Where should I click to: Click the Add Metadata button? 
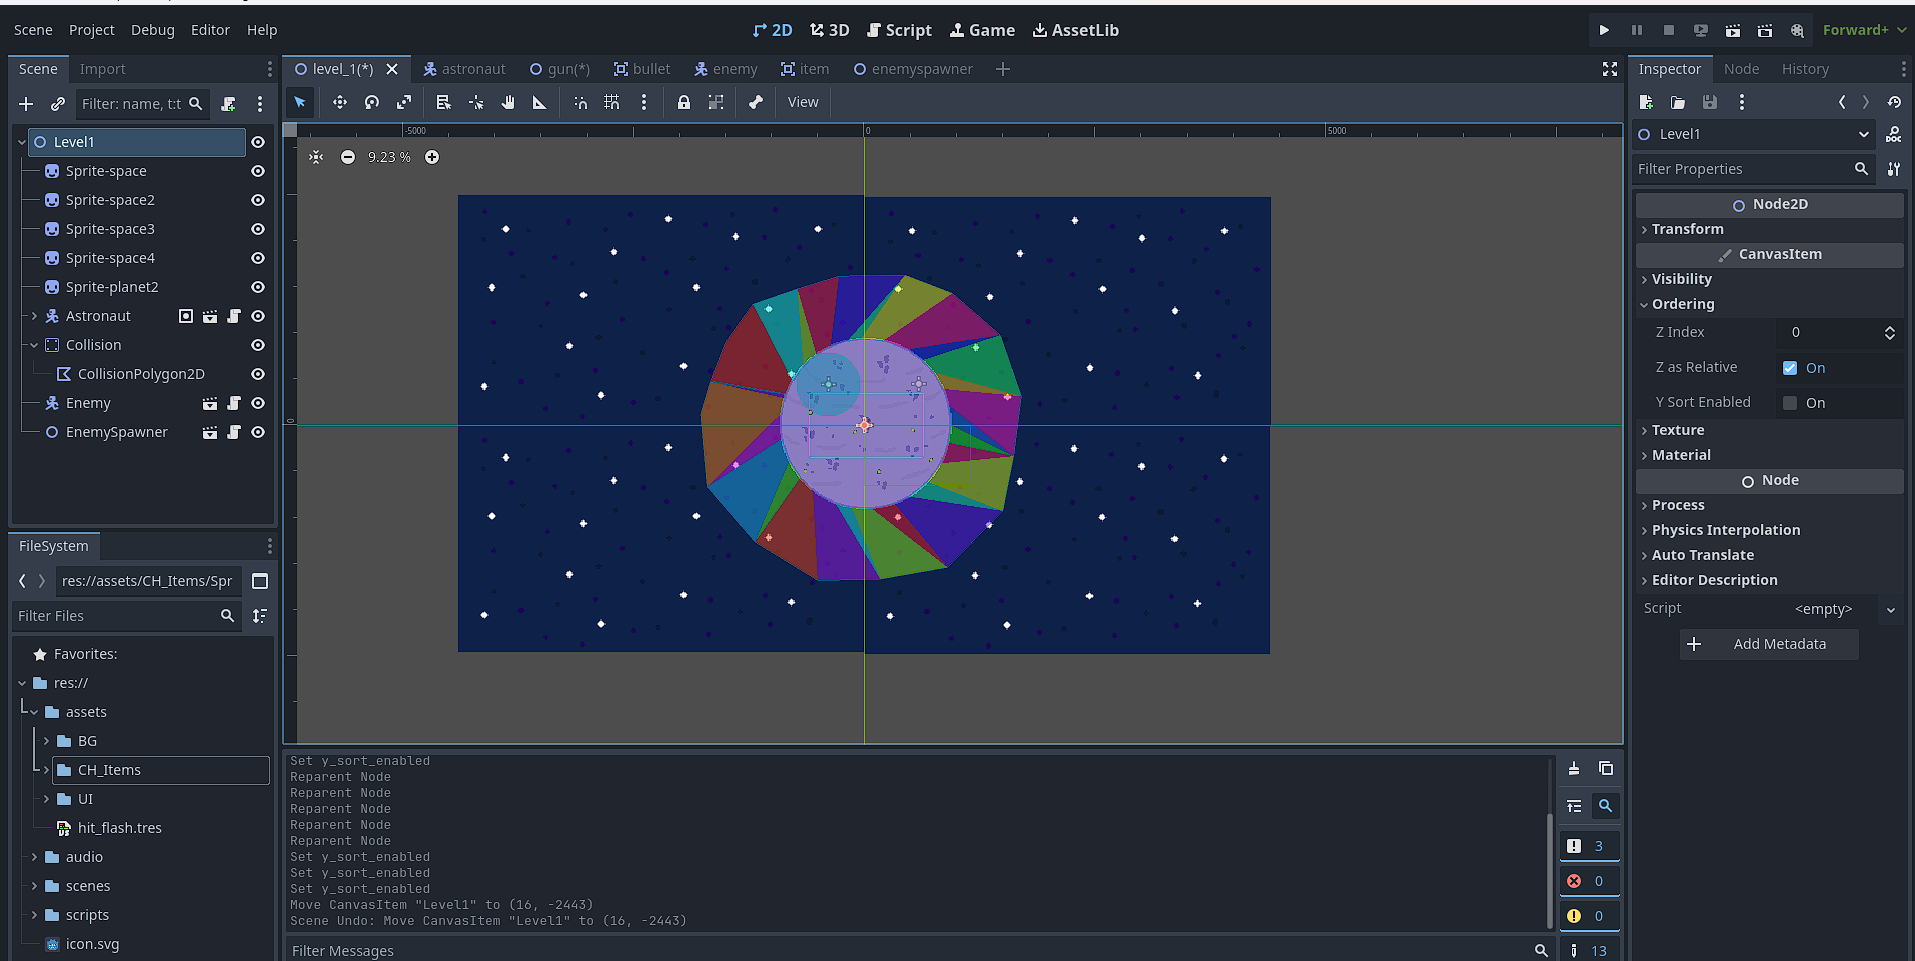1769,644
